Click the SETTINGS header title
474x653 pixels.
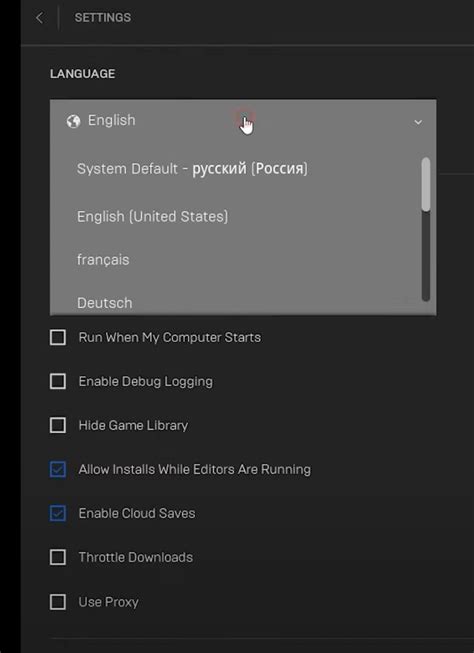[x=102, y=18]
